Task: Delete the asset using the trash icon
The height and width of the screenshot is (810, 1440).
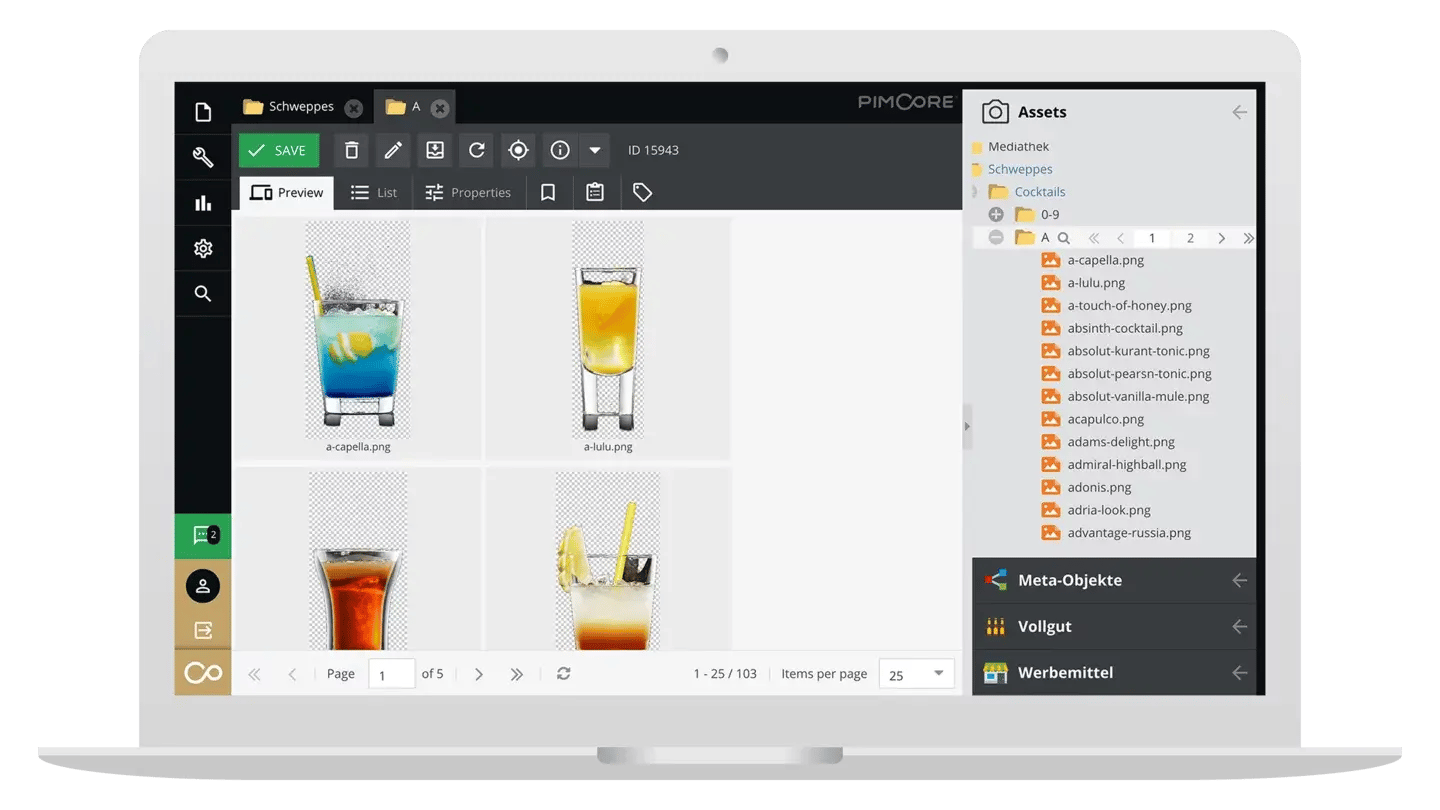Action: point(350,150)
